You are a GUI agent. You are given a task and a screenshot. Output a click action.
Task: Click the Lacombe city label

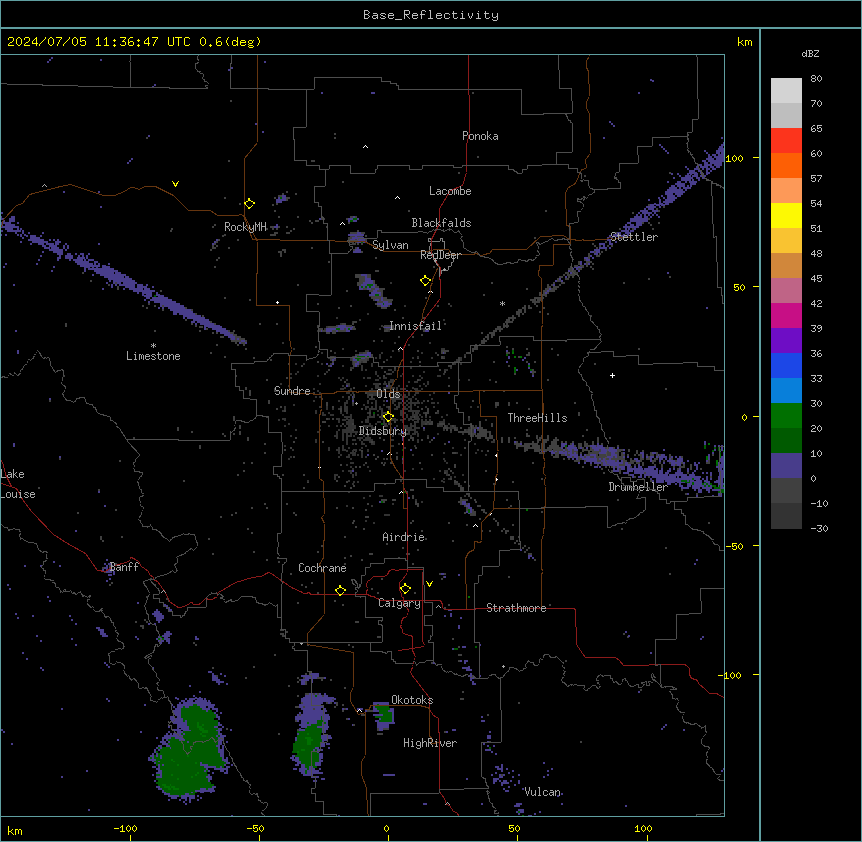pyautogui.click(x=450, y=191)
